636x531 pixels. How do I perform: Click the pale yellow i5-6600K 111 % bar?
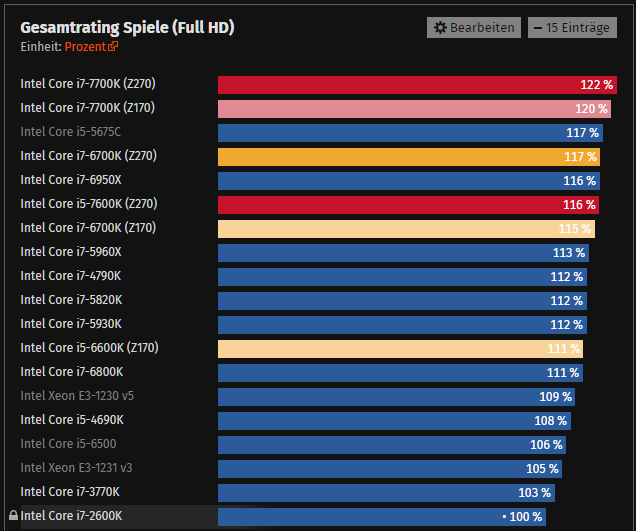[400, 348]
